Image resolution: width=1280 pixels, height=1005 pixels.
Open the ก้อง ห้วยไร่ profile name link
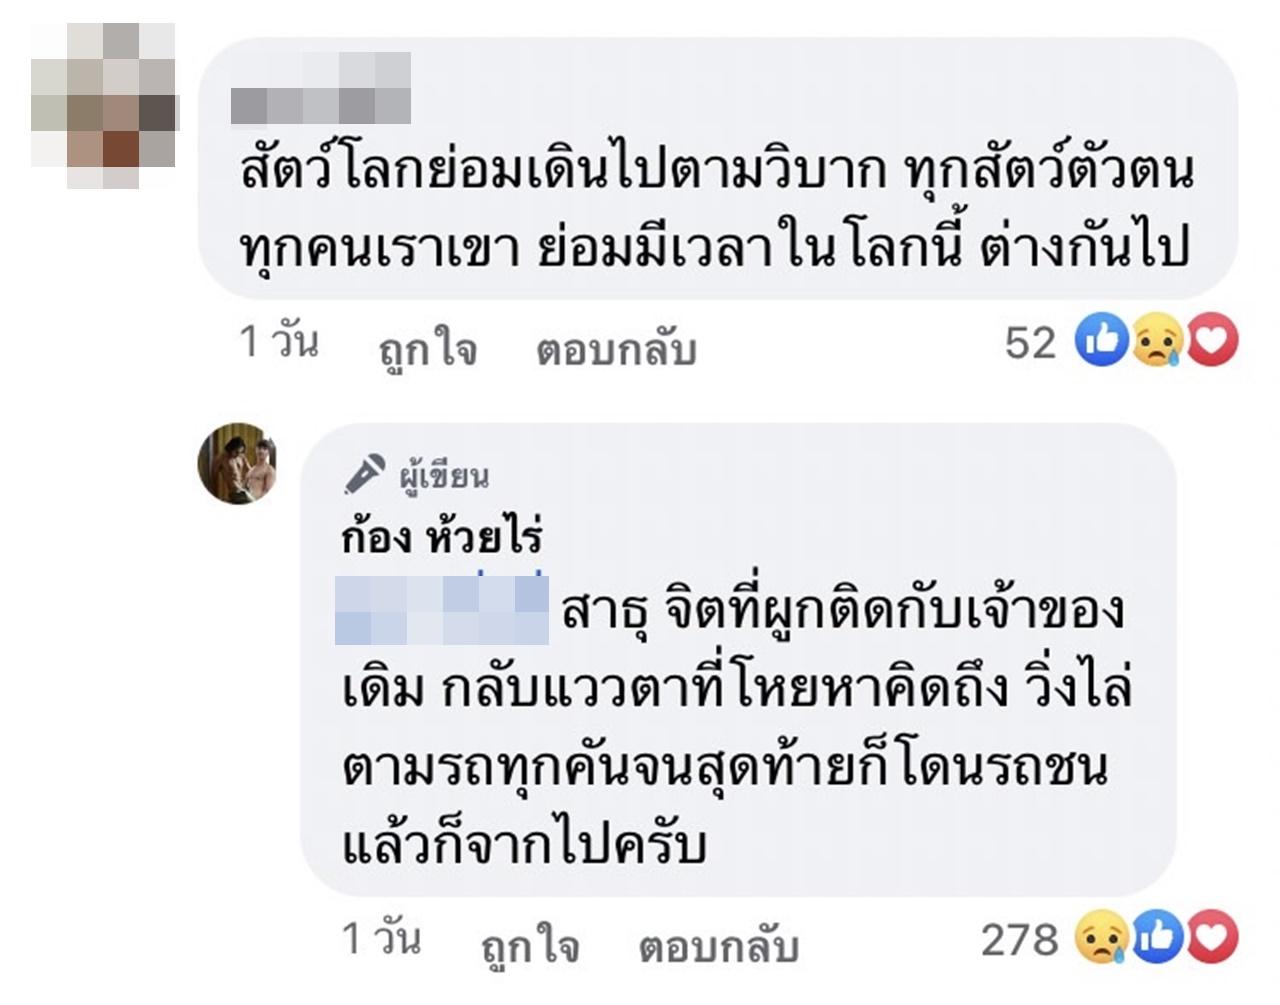(x=441, y=538)
